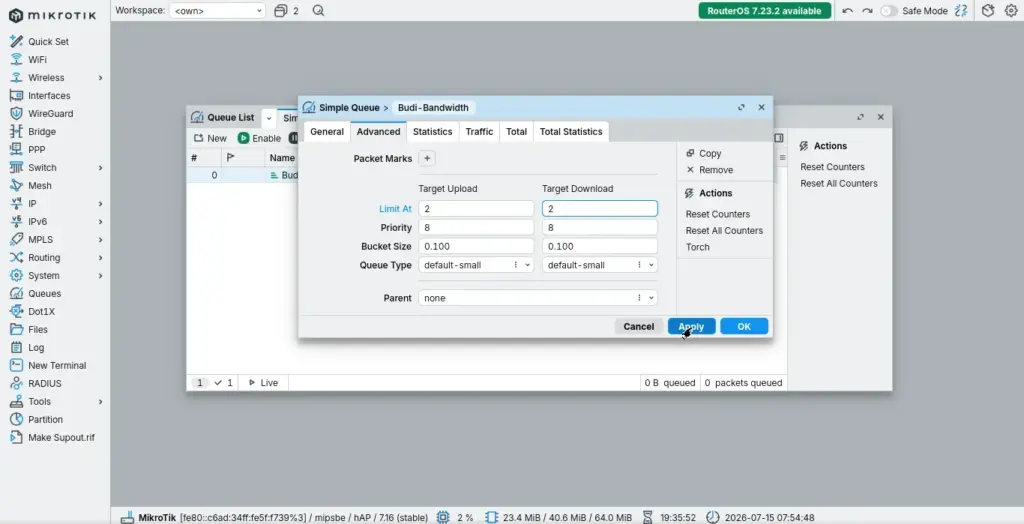
Task: Click RouterOS 7.23.2 available button
Action: (x=764, y=10)
